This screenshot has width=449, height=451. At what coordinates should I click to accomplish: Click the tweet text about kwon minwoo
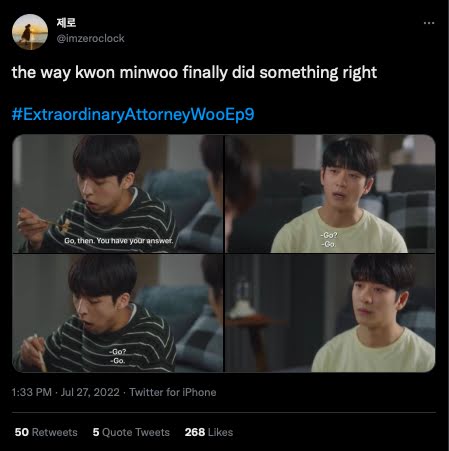[194, 73]
